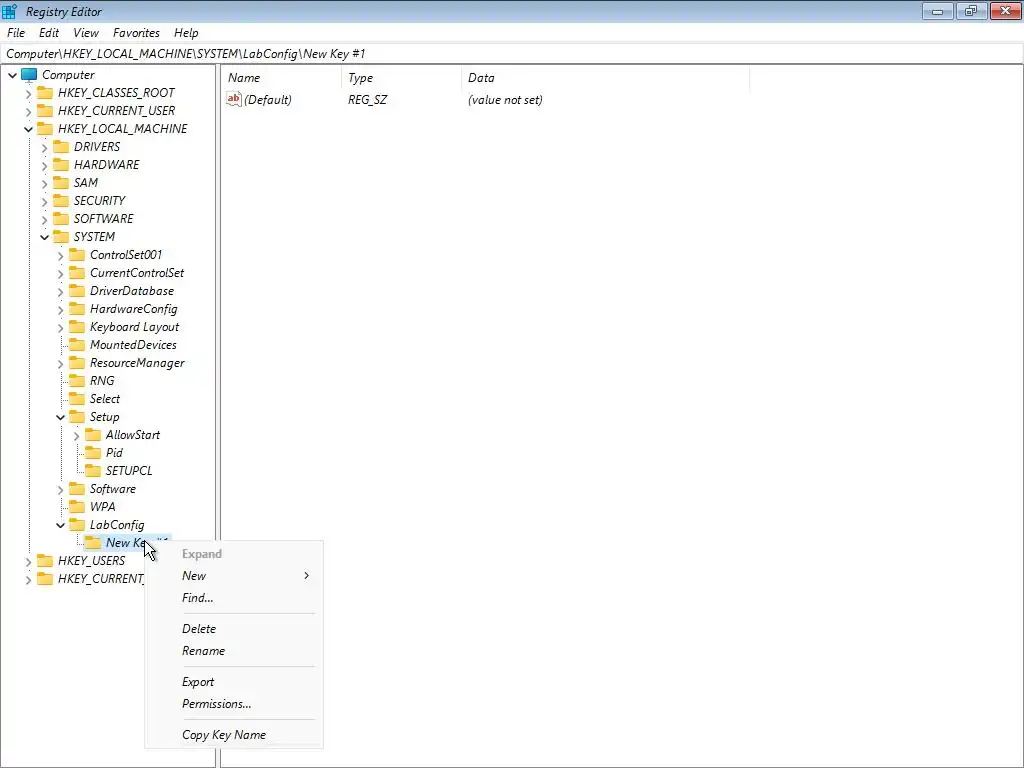The height and width of the screenshot is (768, 1024).
Task: Click the registry path address bar
Action: point(511,54)
